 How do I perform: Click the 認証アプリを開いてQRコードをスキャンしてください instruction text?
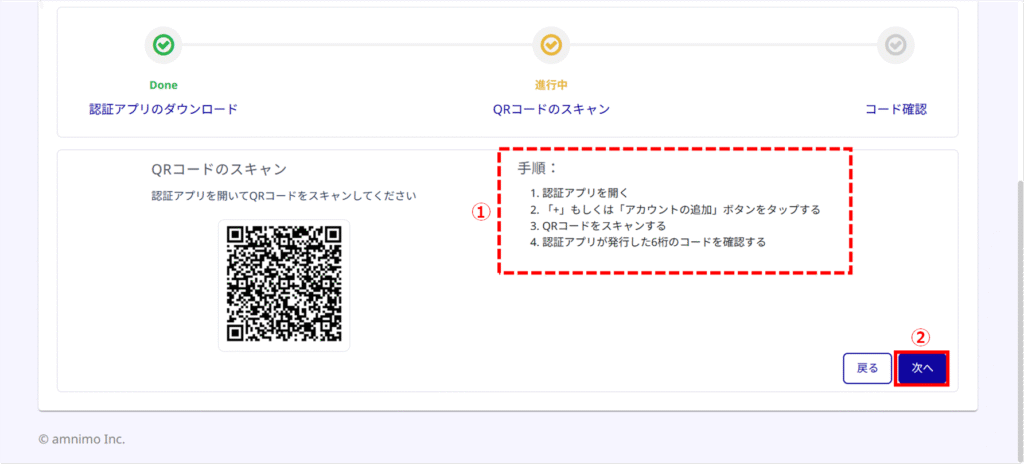click(x=283, y=195)
